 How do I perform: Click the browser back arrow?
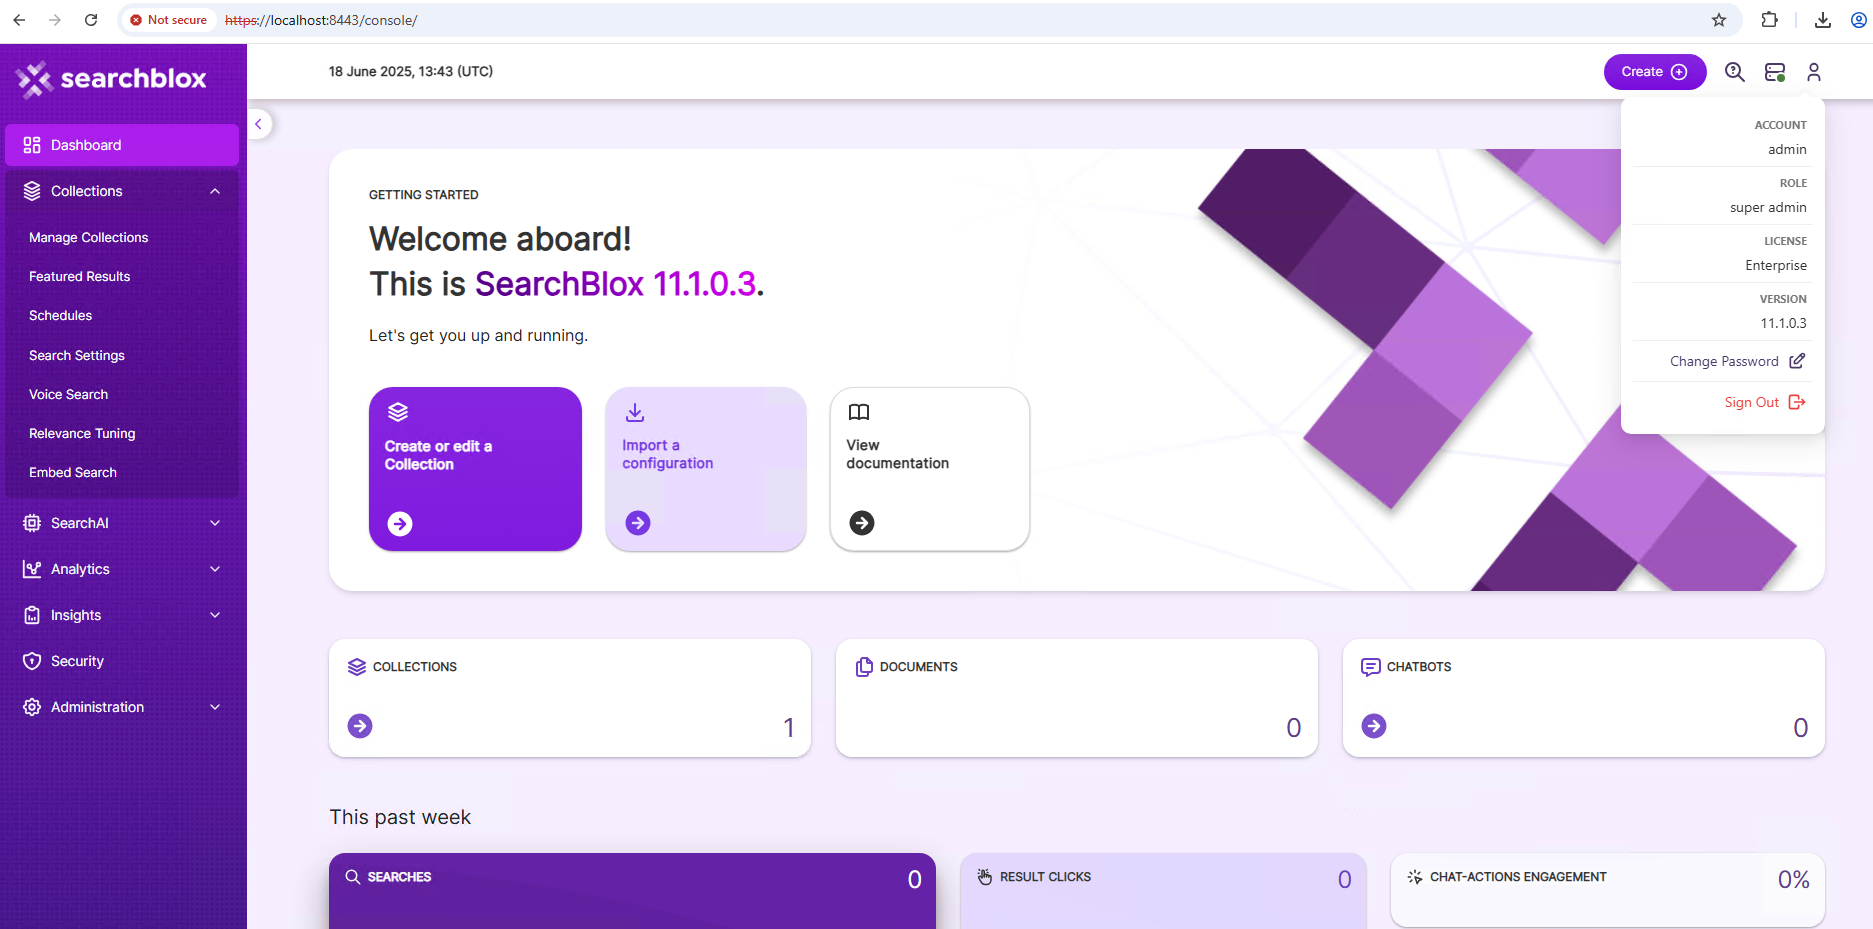pyautogui.click(x=19, y=20)
